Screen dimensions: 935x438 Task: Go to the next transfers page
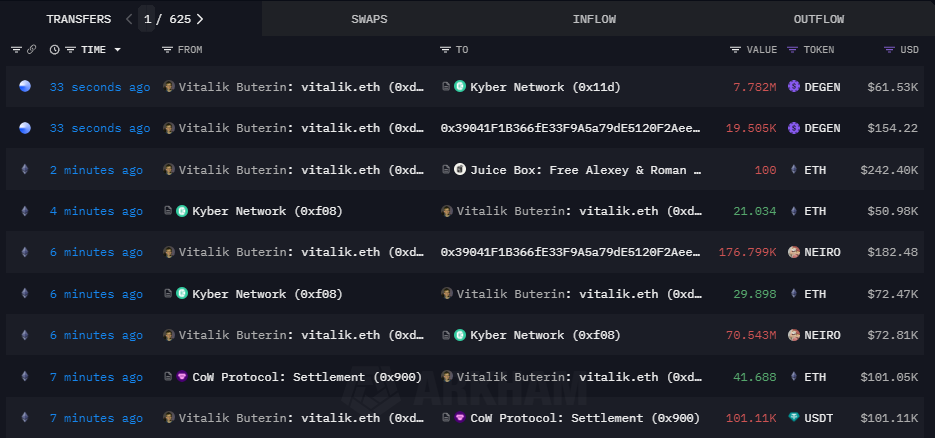click(x=200, y=19)
